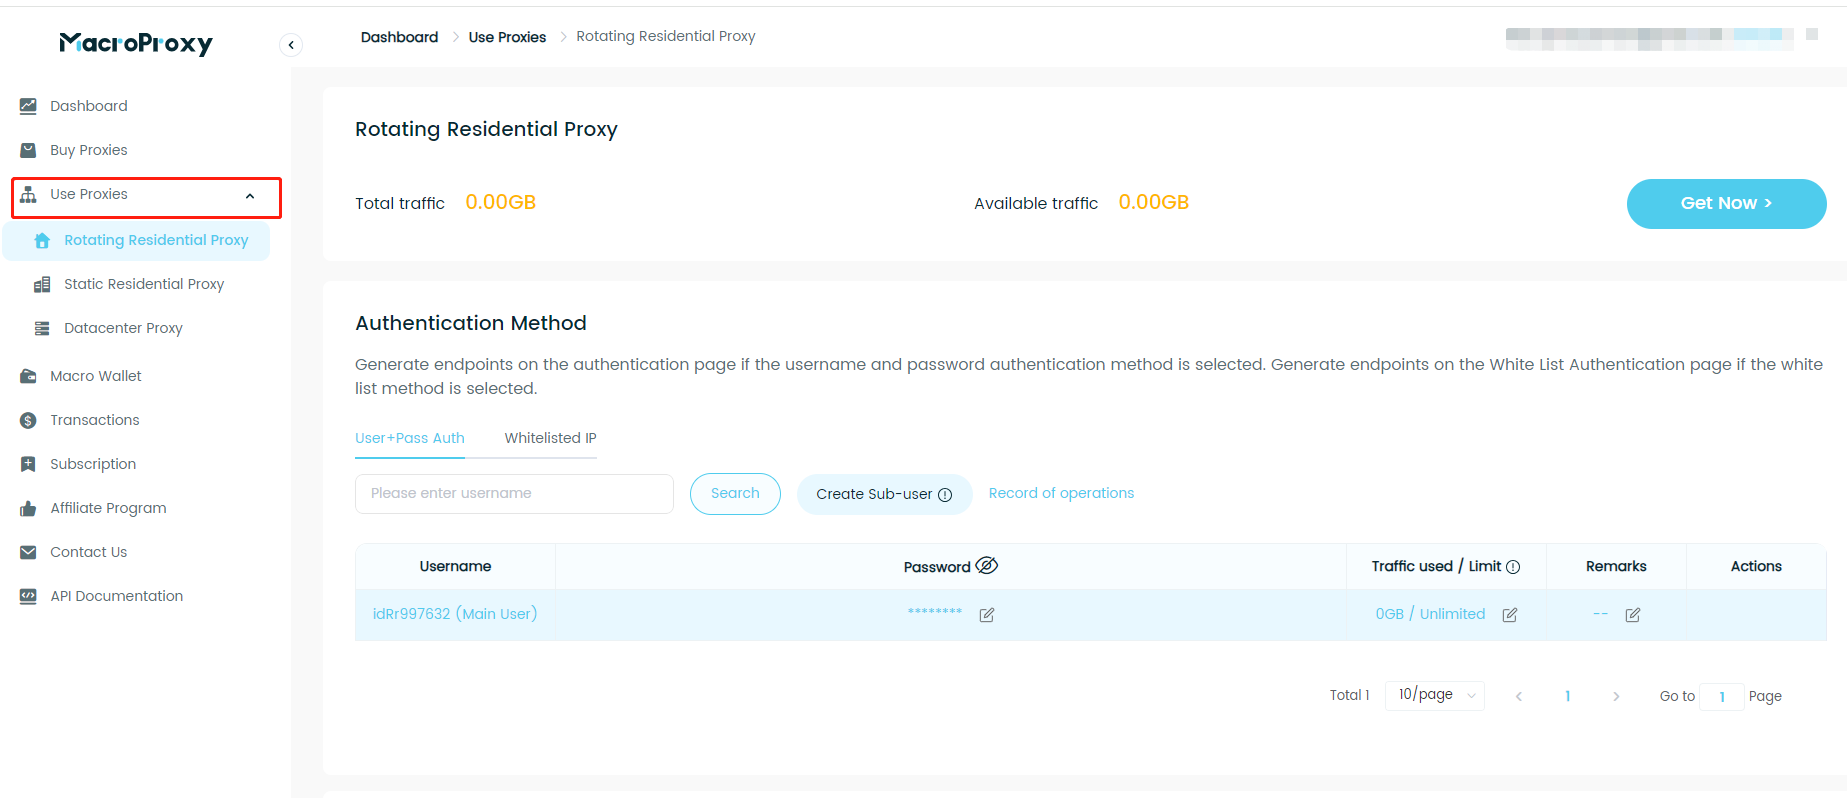Viewport: 1847px width, 798px height.
Task: Click the Rotating Residential Proxy sidebar item
Action: pyautogui.click(x=137, y=240)
